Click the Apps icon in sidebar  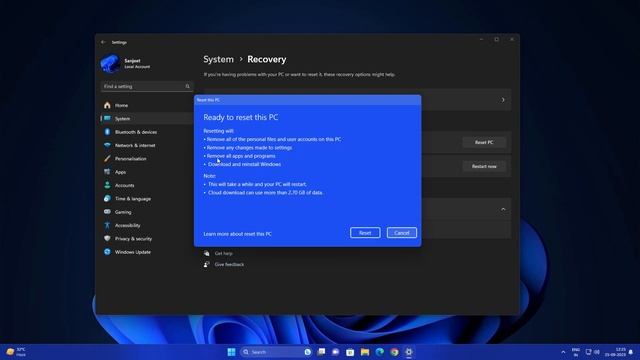click(x=107, y=172)
